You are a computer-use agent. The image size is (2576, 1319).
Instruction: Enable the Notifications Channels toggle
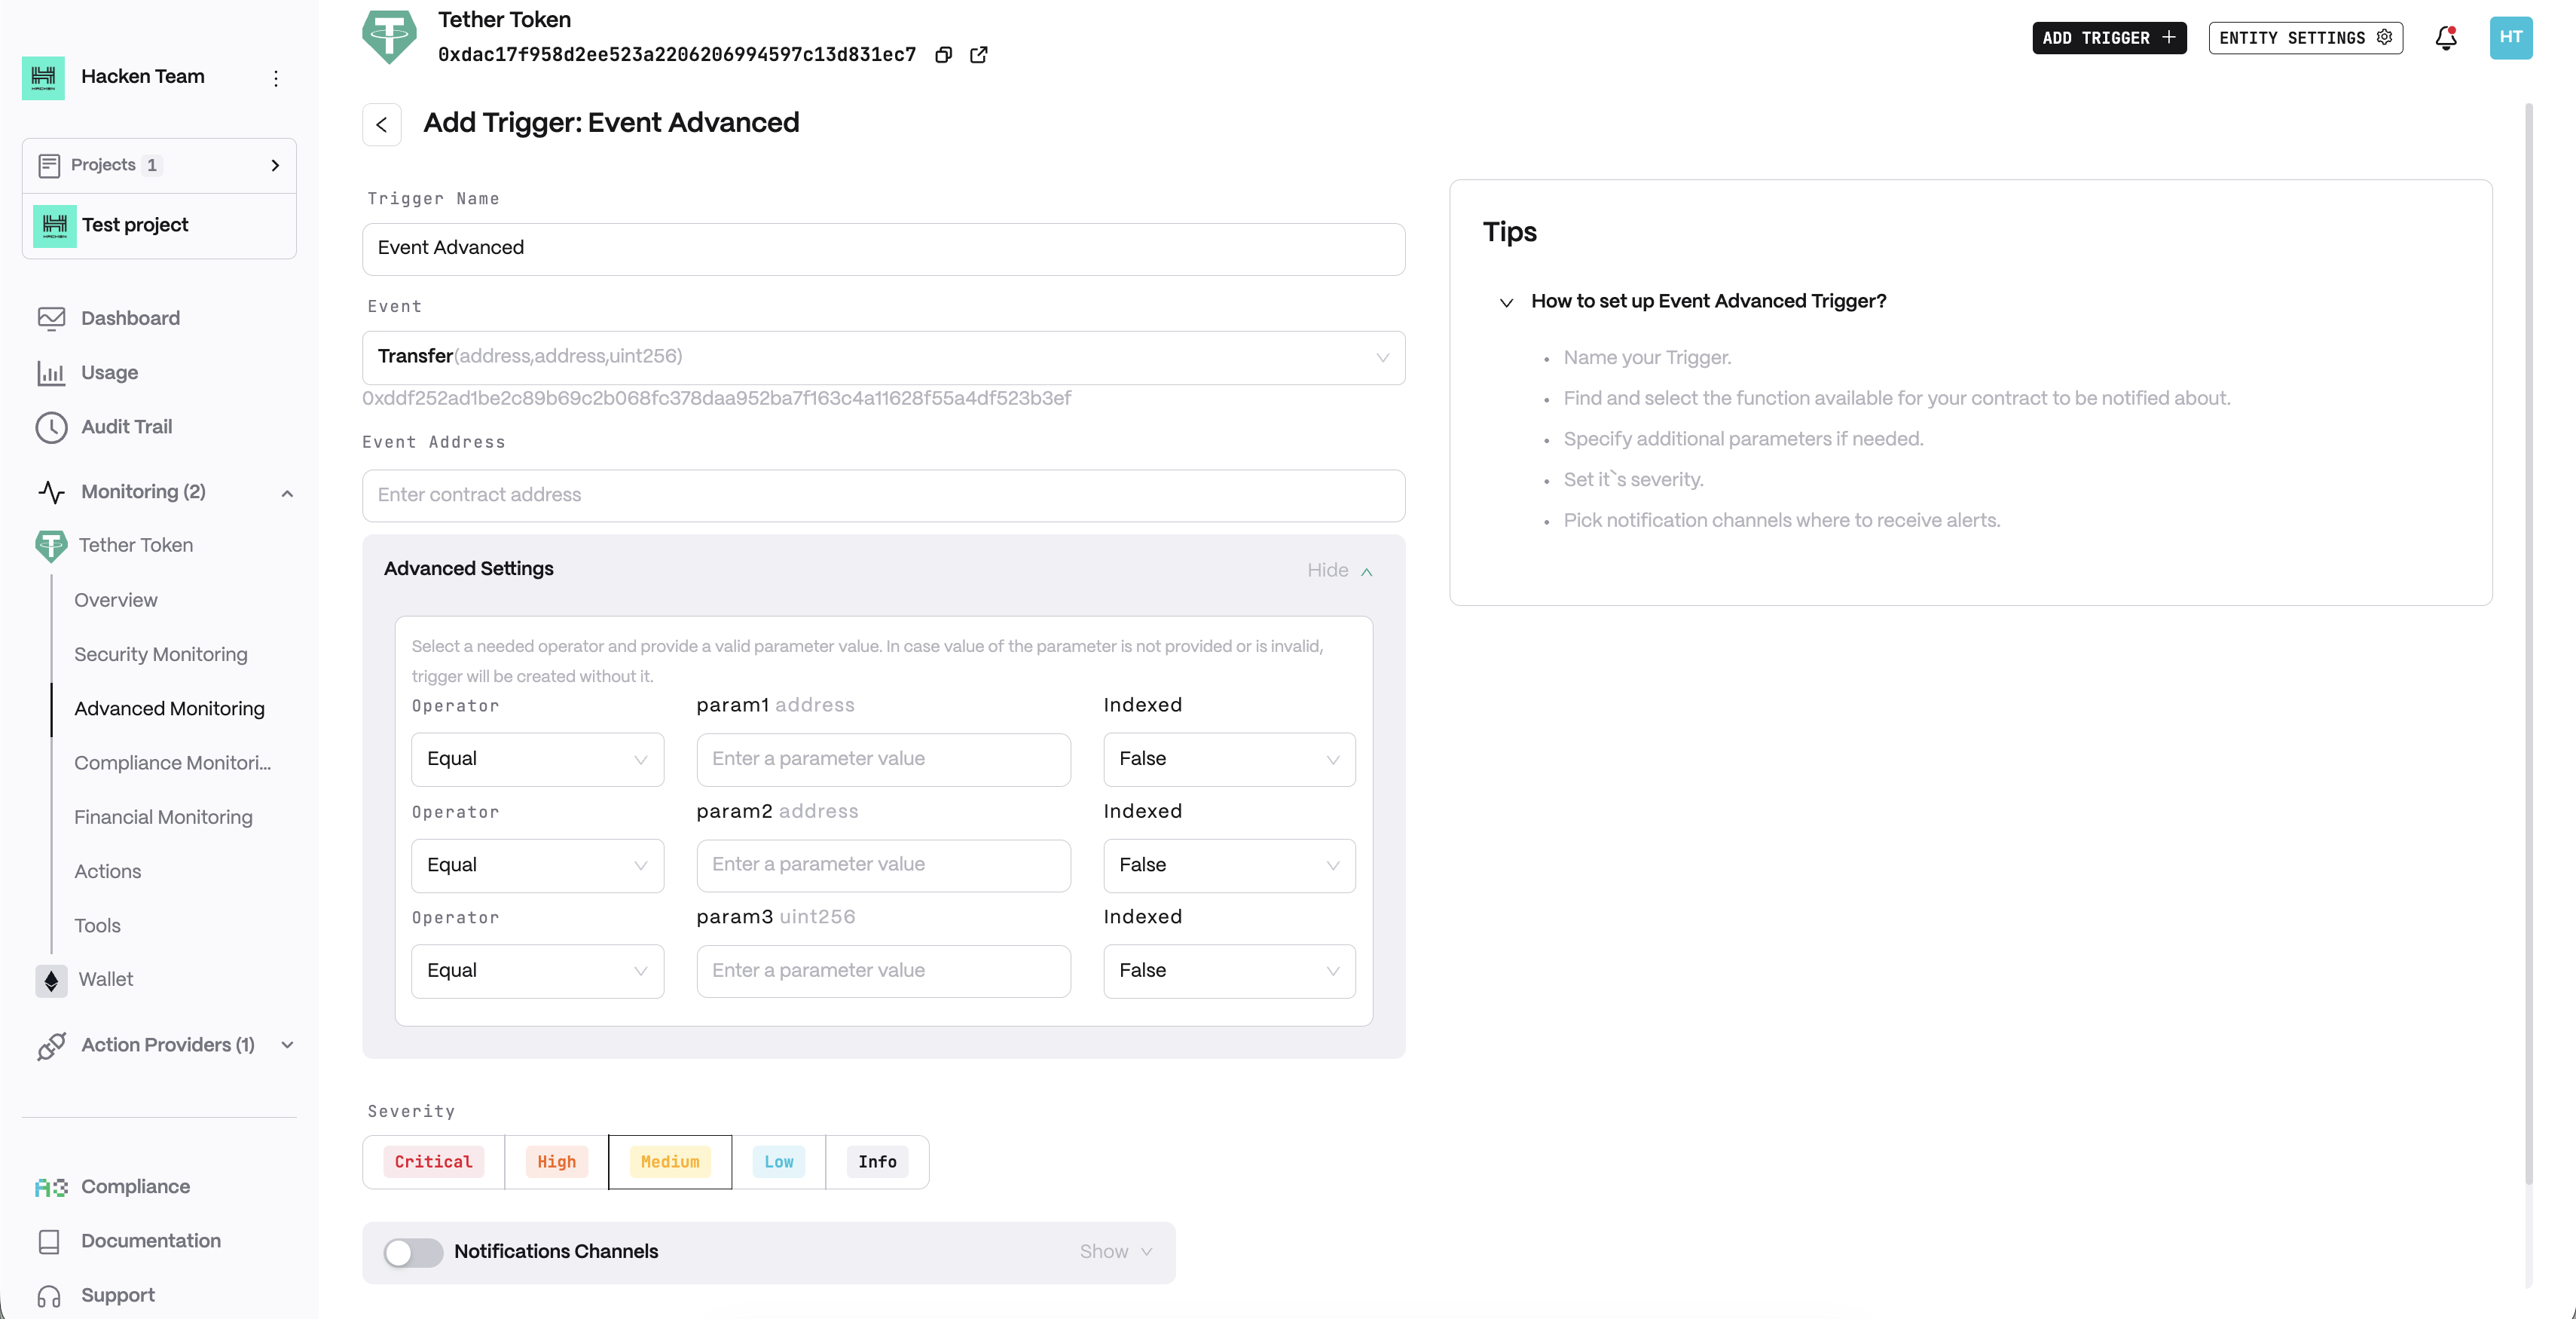tap(413, 1252)
